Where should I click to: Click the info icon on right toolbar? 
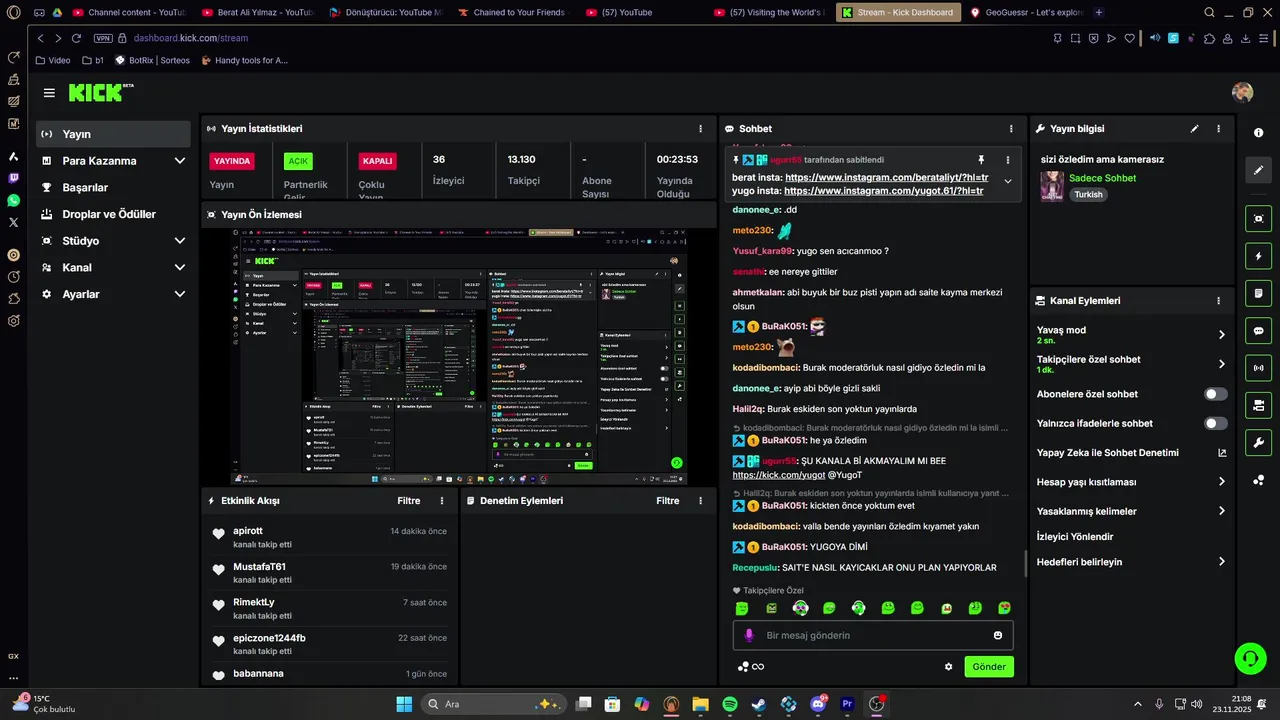[1258, 133]
